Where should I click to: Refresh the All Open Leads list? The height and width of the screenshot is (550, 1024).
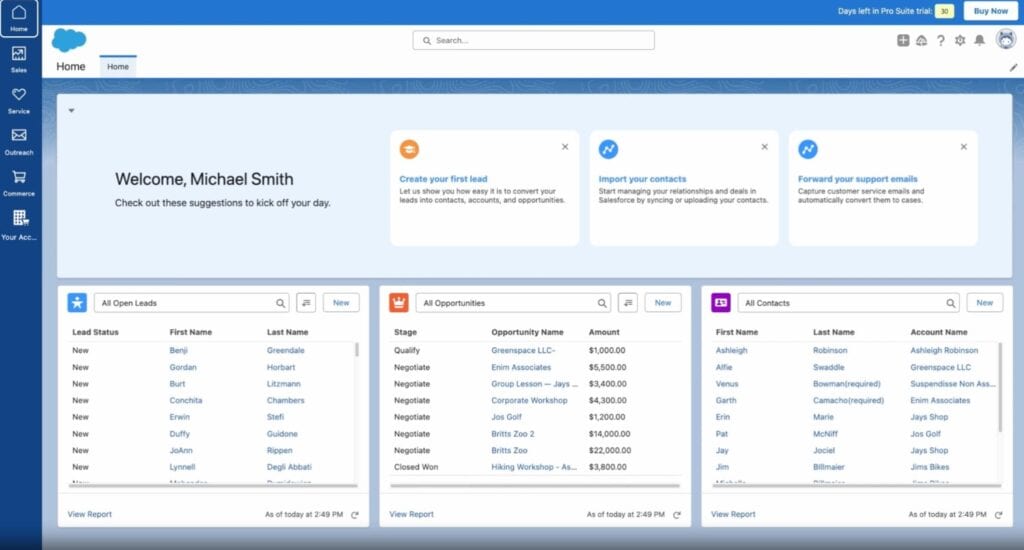(355, 515)
